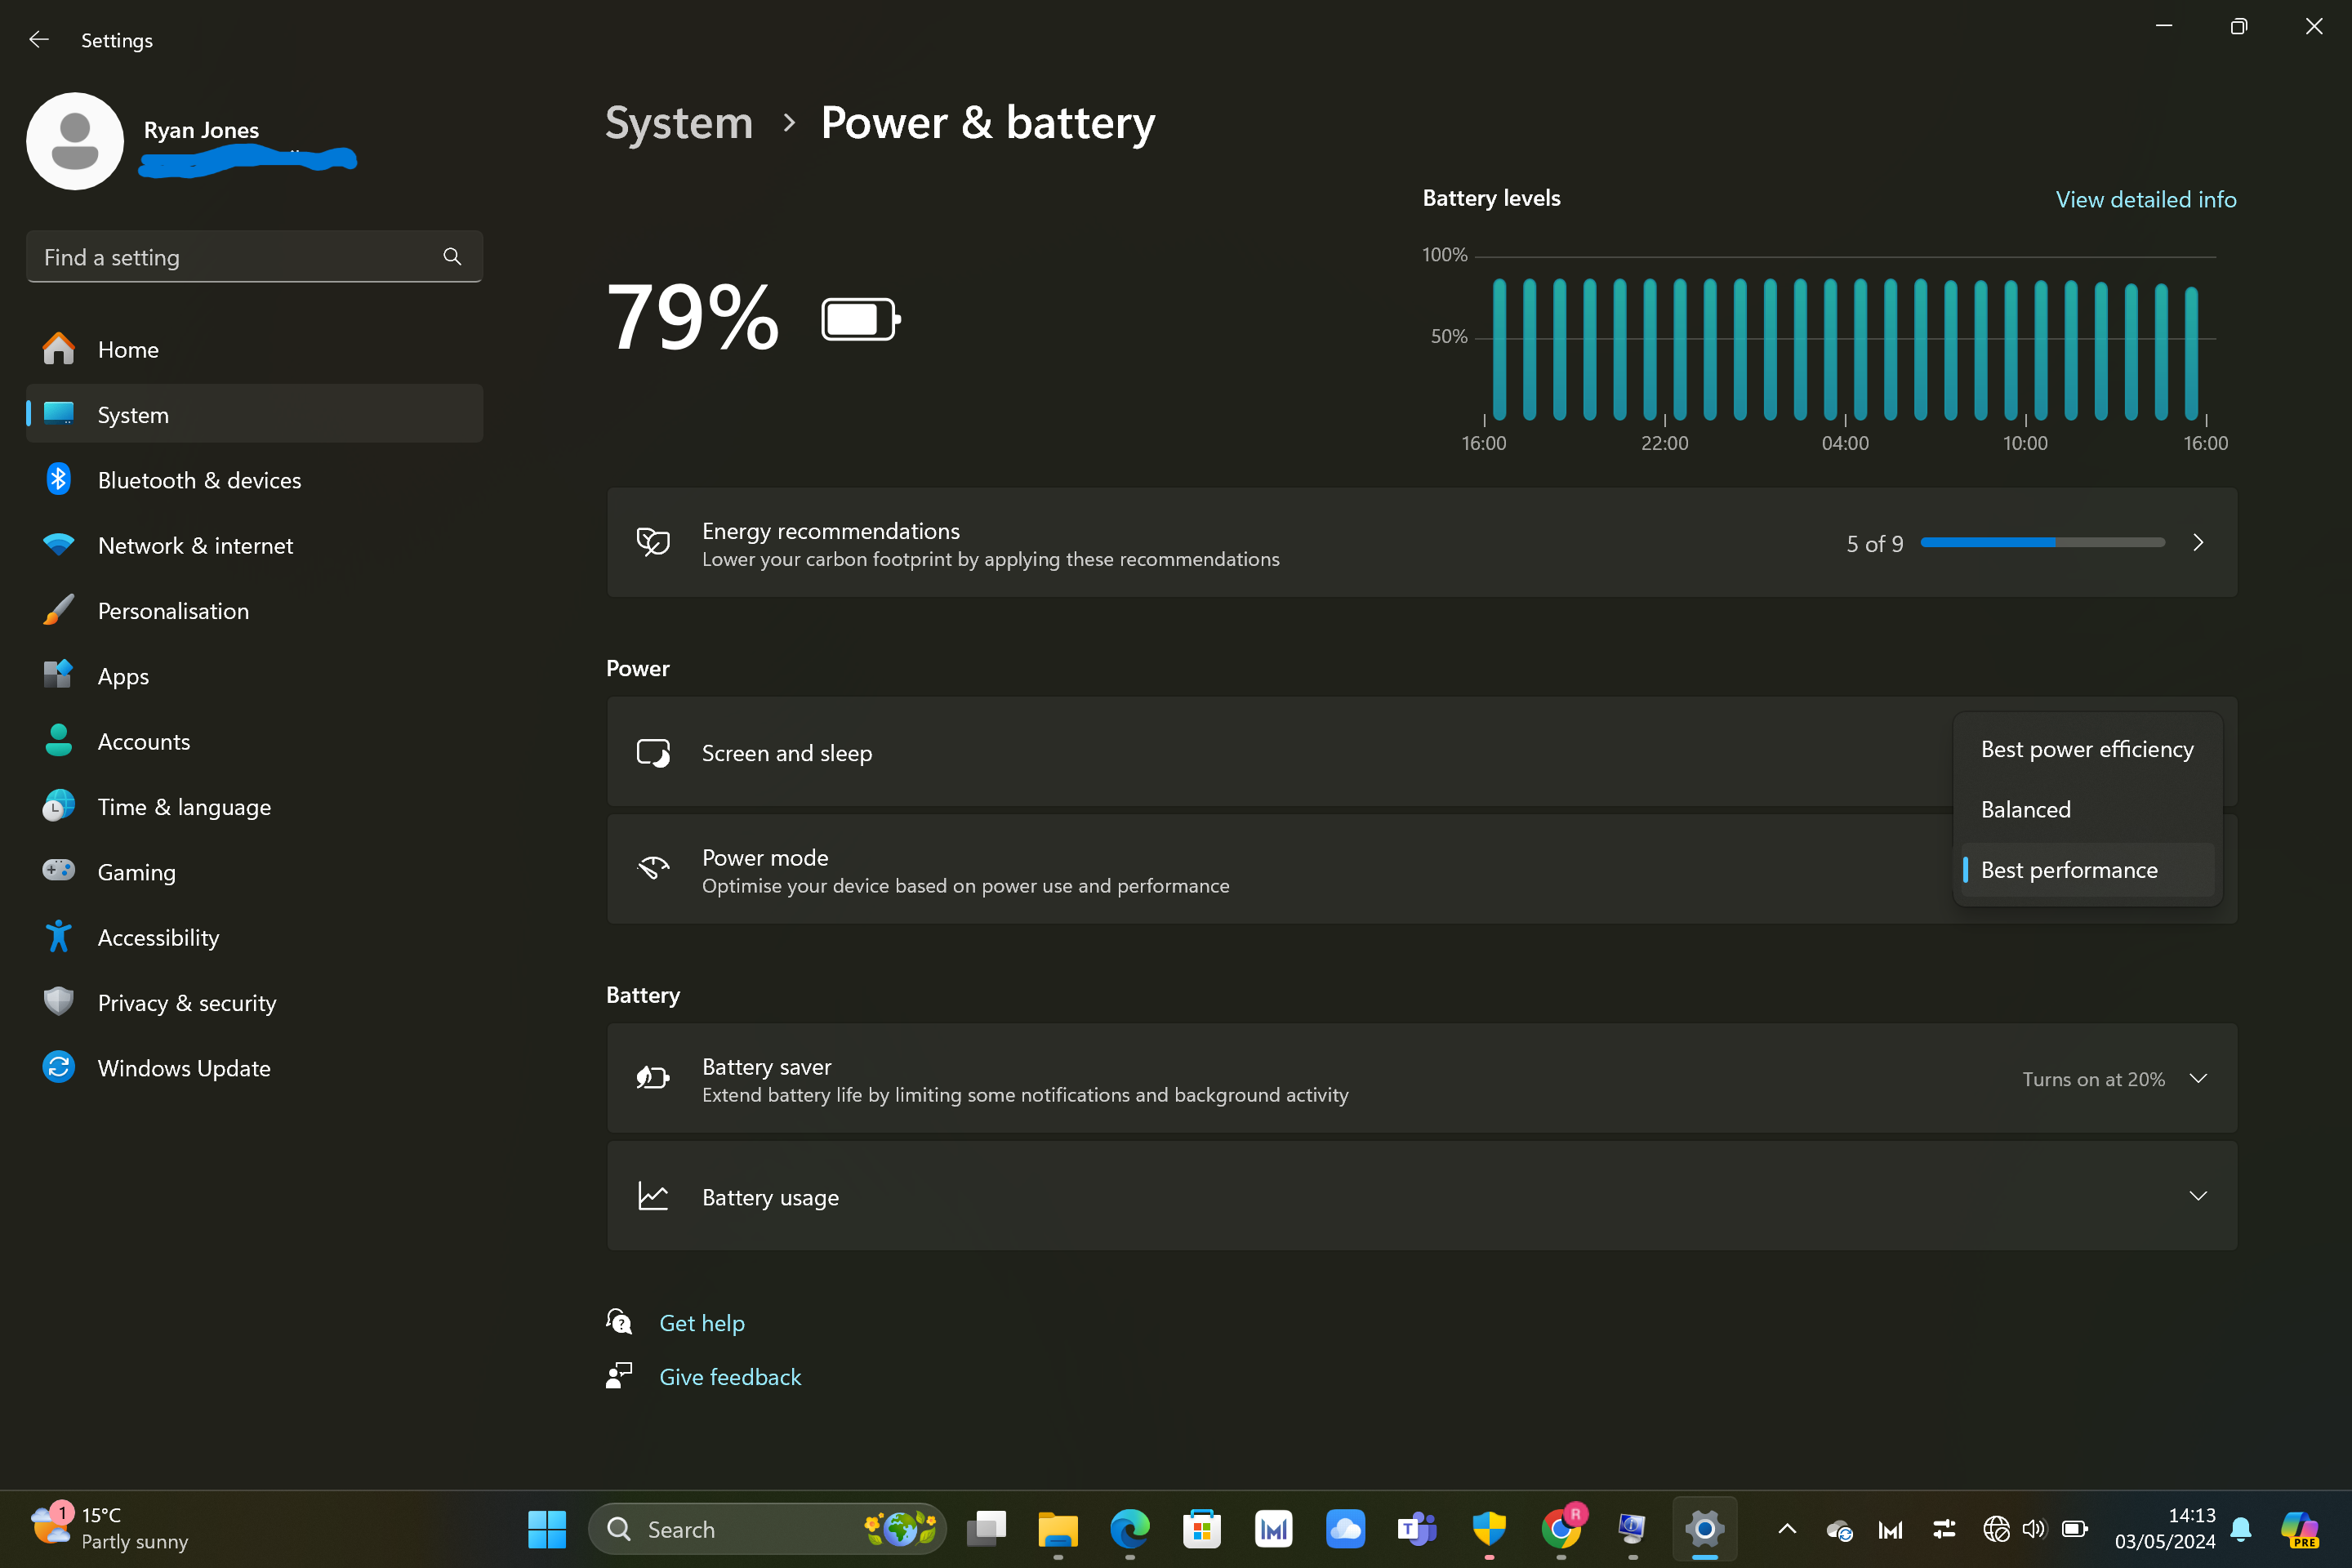2352x1568 pixels.
Task: Launch Microsoft Edge from taskbar
Action: point(1130,1529)
